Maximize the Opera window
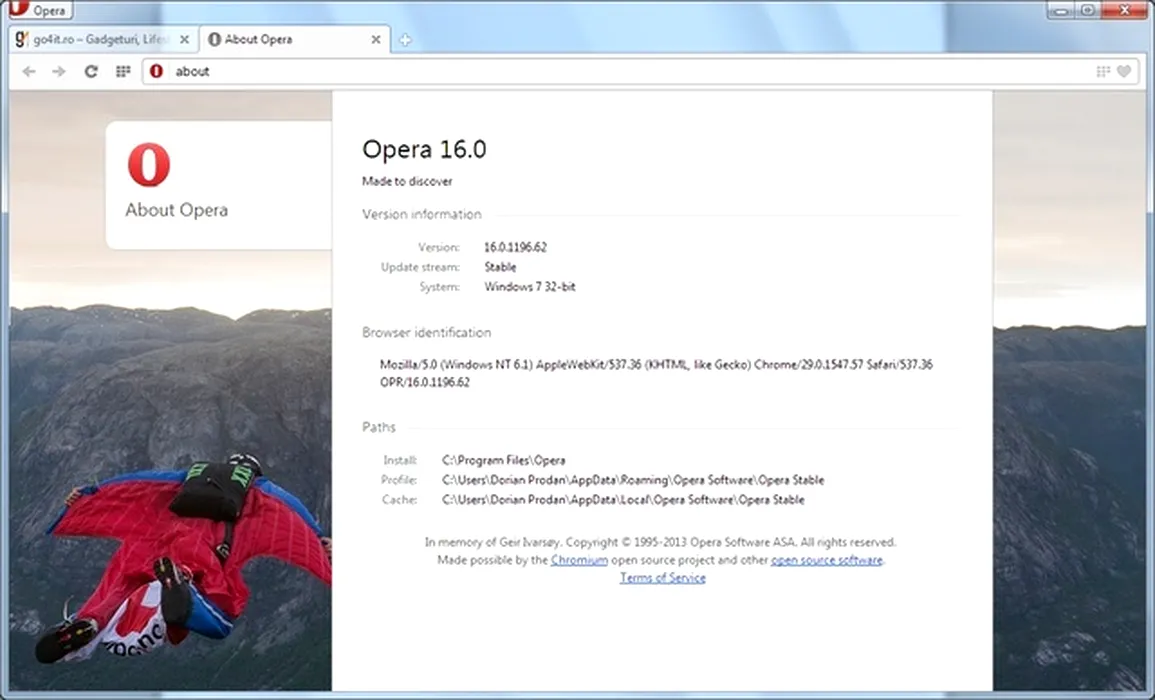The image size is (1155, 700). [1087, 9]
